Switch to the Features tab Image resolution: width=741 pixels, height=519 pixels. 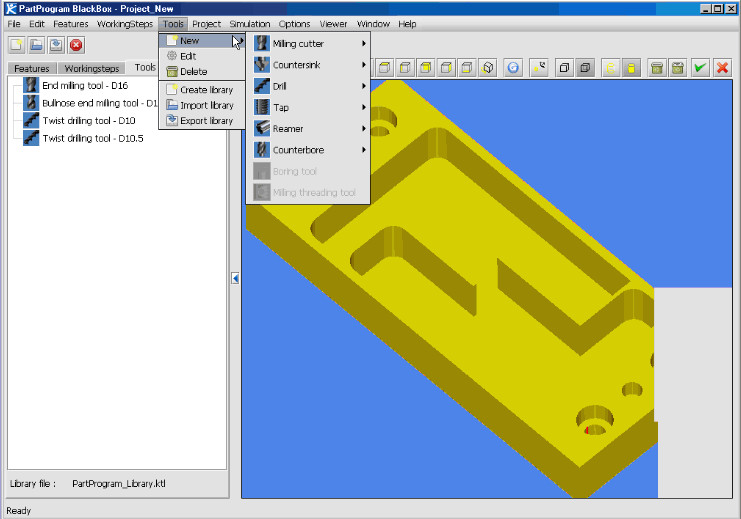[32, 69]
